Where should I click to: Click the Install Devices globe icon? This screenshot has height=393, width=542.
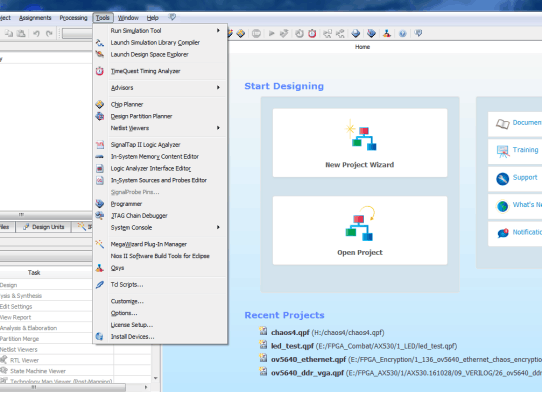tap(100, 337)
